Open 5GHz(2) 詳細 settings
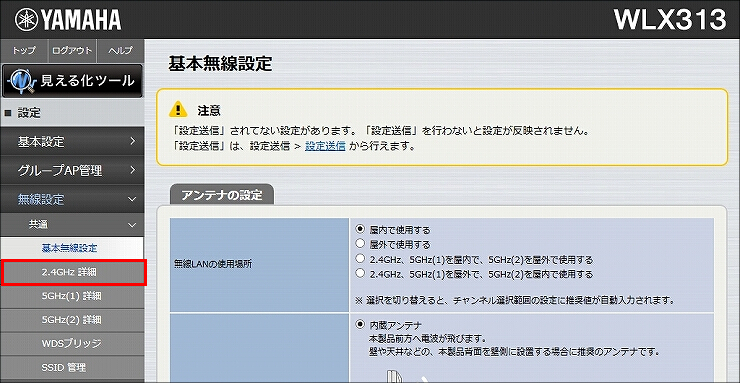This screenshot has width=740, height=383. coord(72,320)
